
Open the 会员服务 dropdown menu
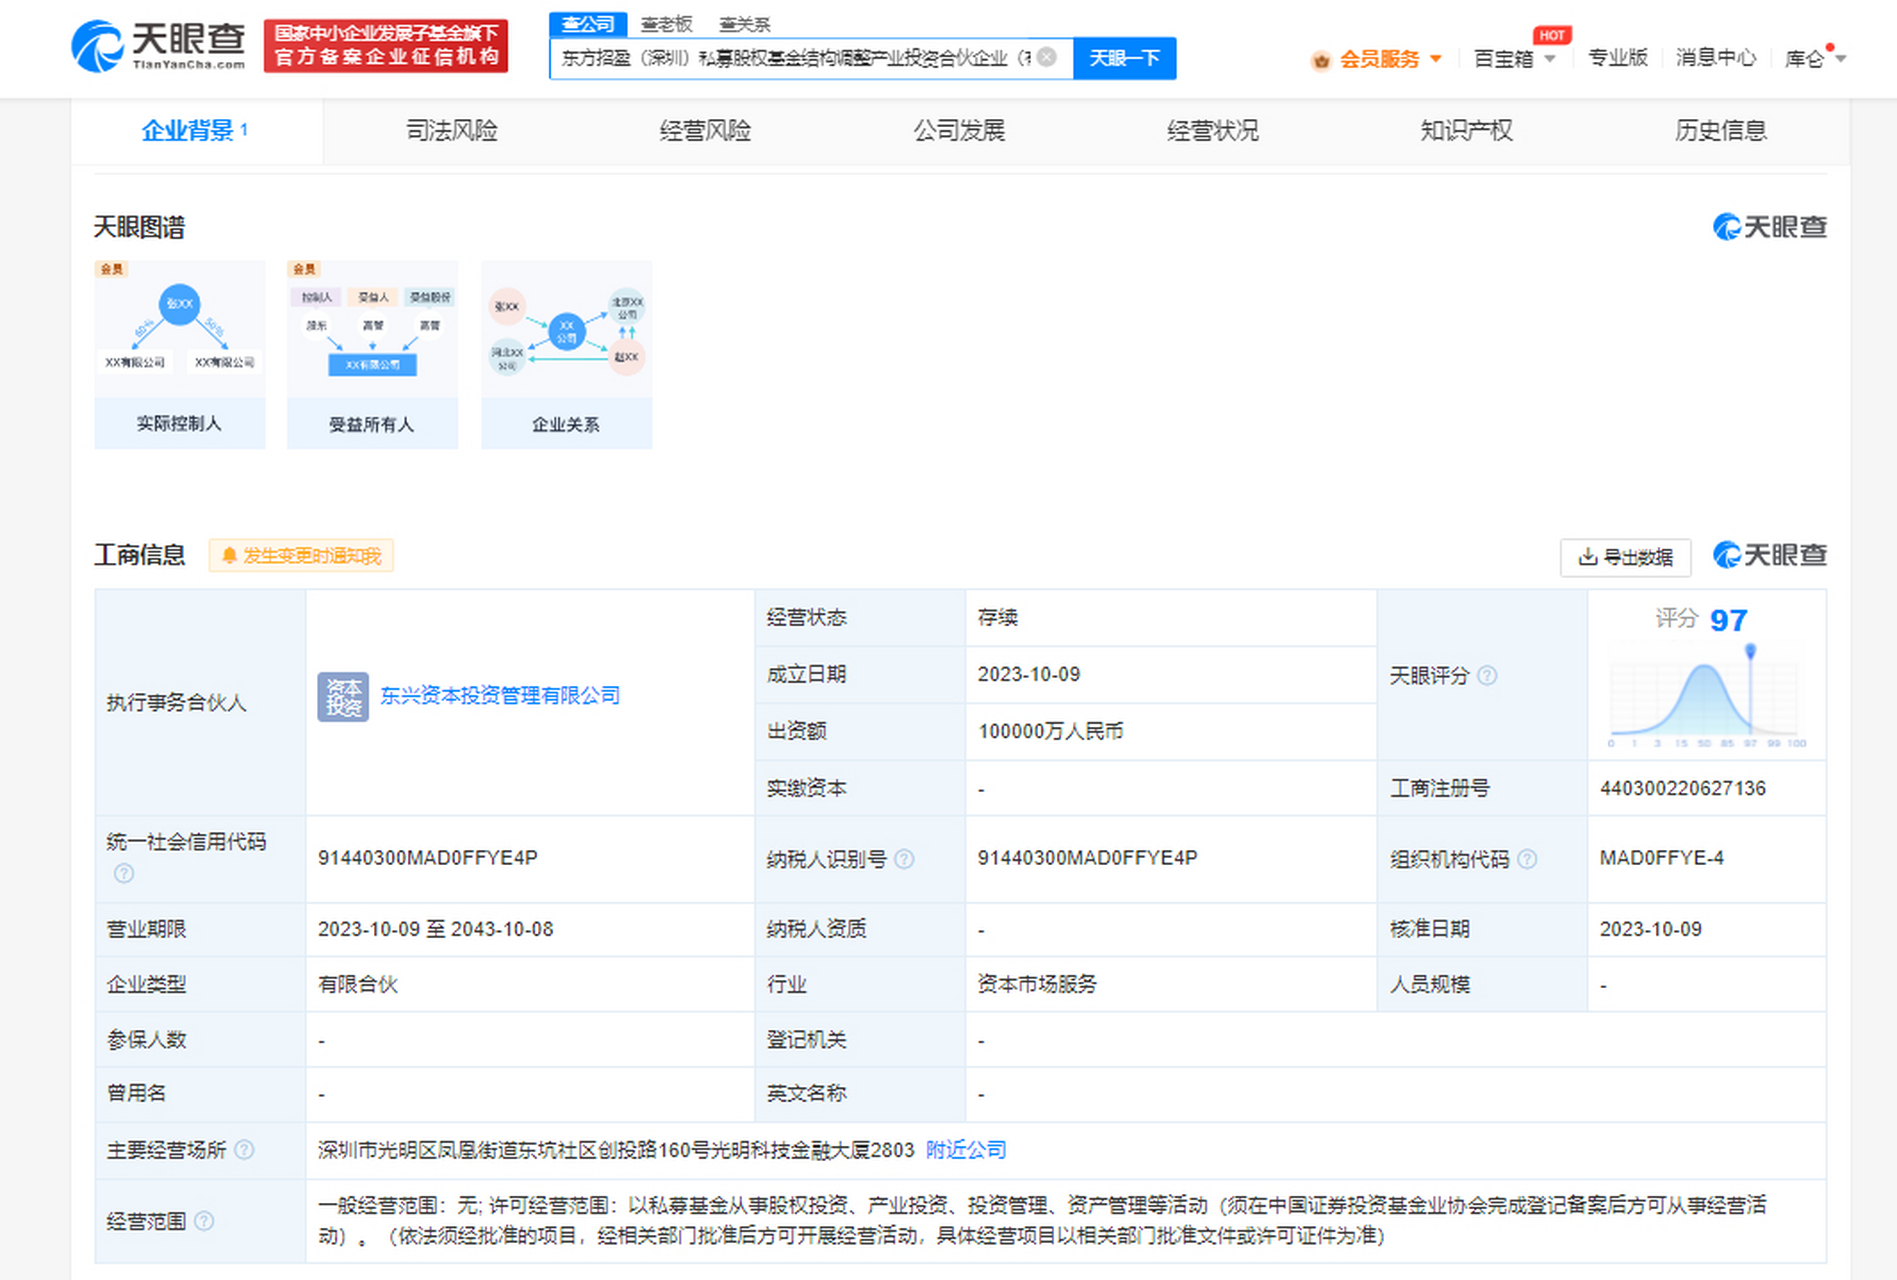pos(1391,59)
